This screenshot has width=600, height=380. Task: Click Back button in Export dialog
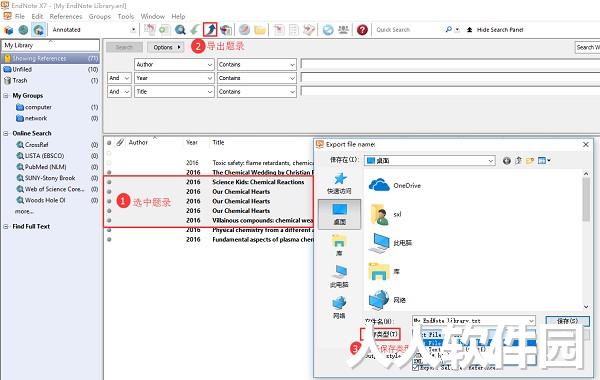pos(507,161)
